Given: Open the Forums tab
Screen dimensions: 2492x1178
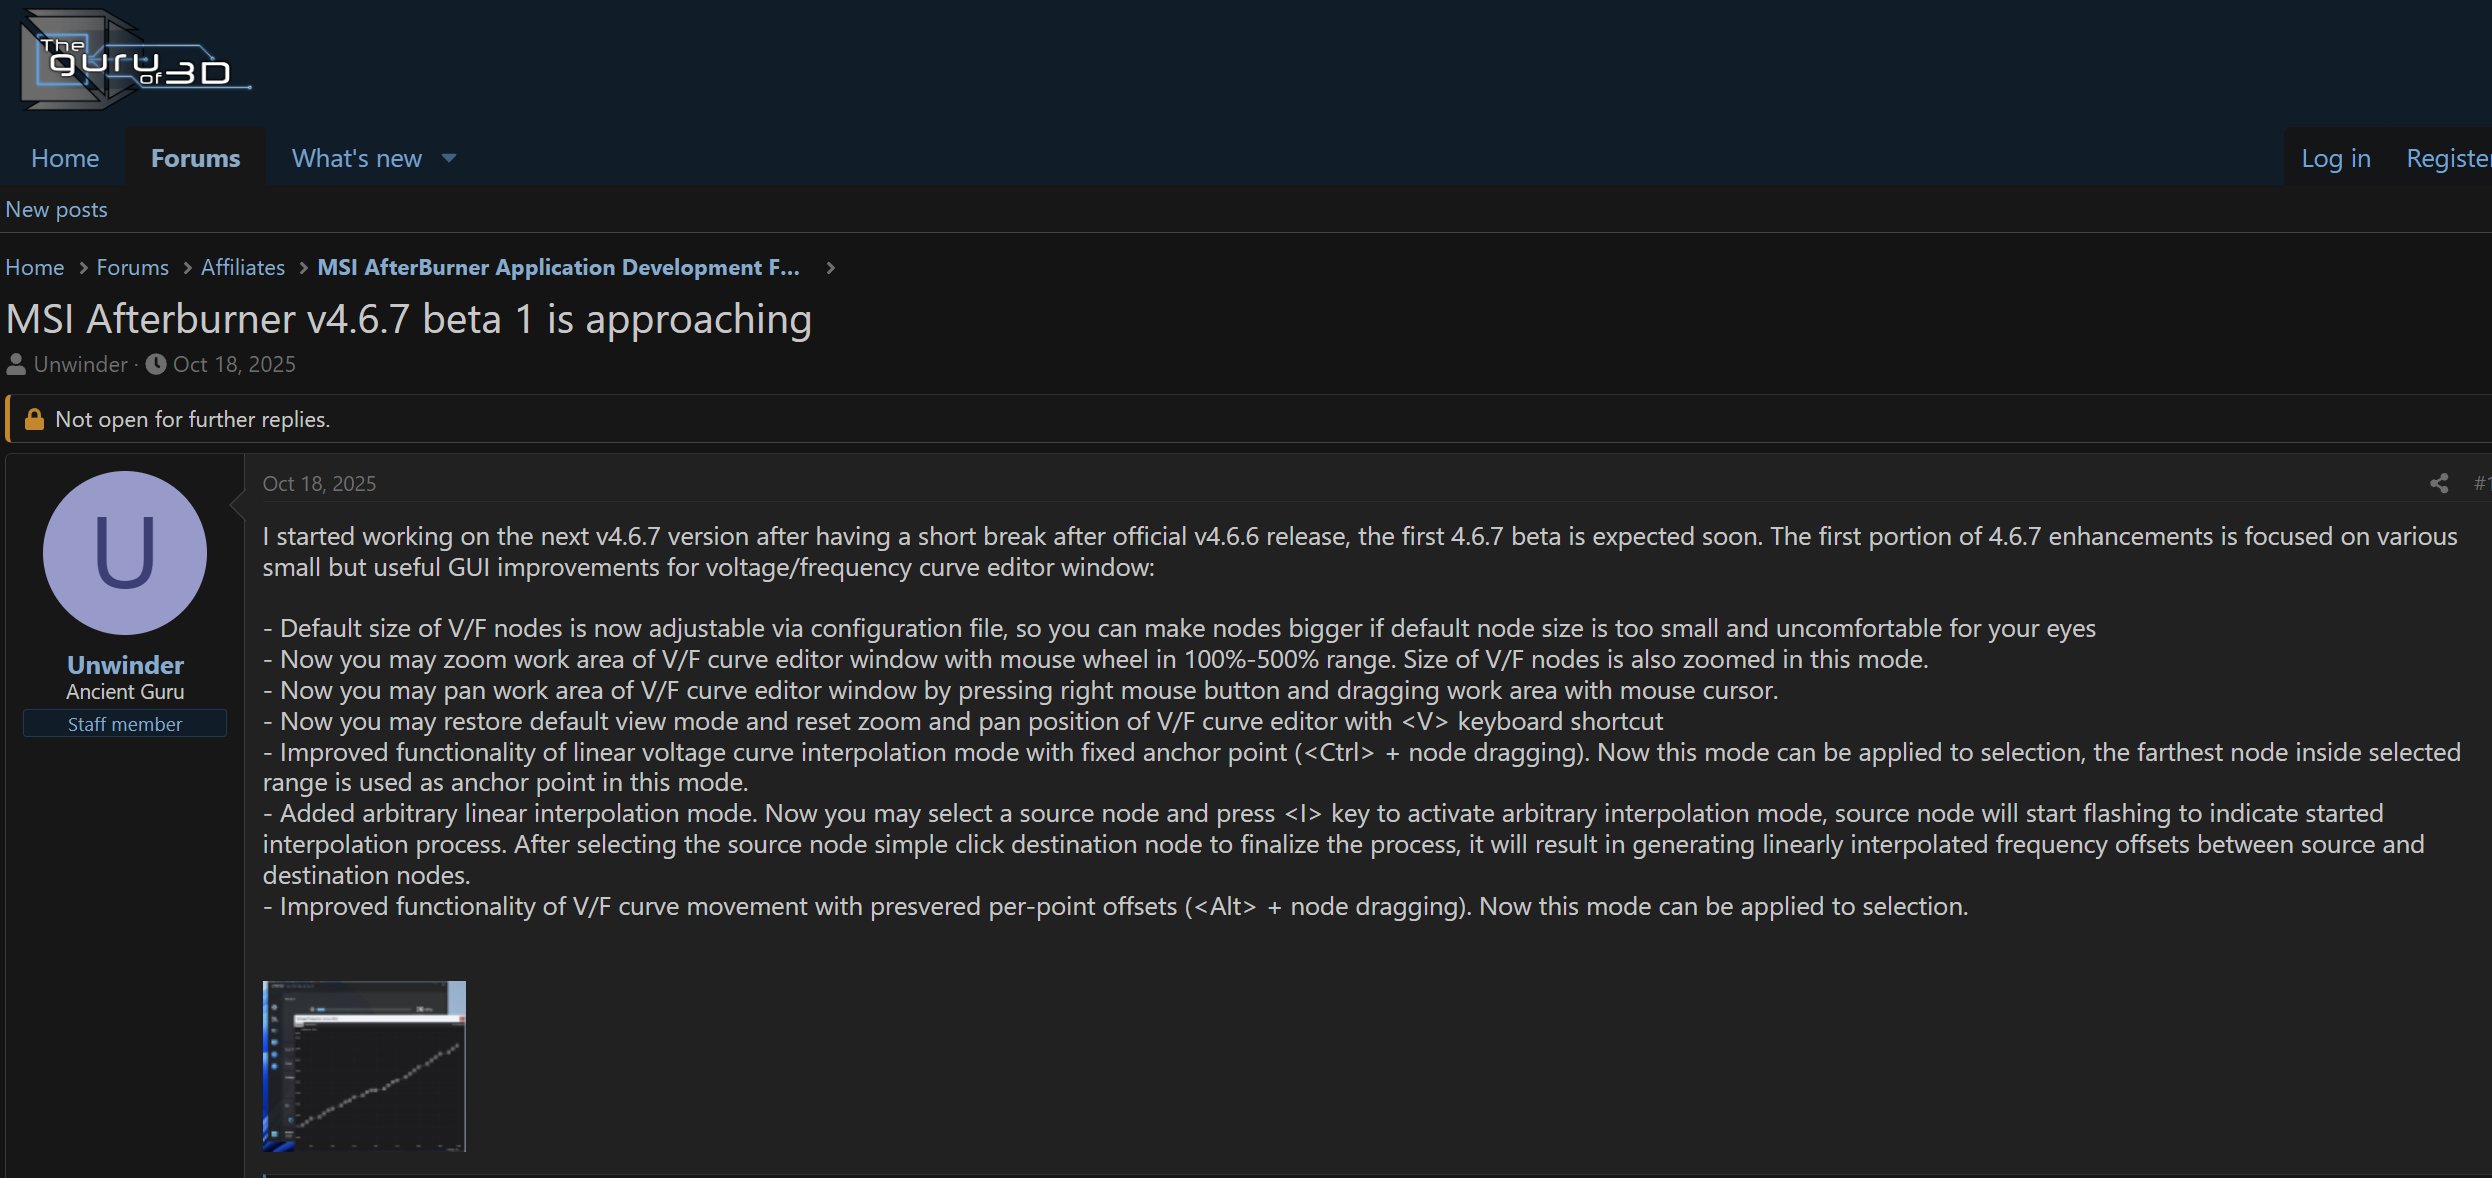Looking at the screenshot, I should (195, 158).
